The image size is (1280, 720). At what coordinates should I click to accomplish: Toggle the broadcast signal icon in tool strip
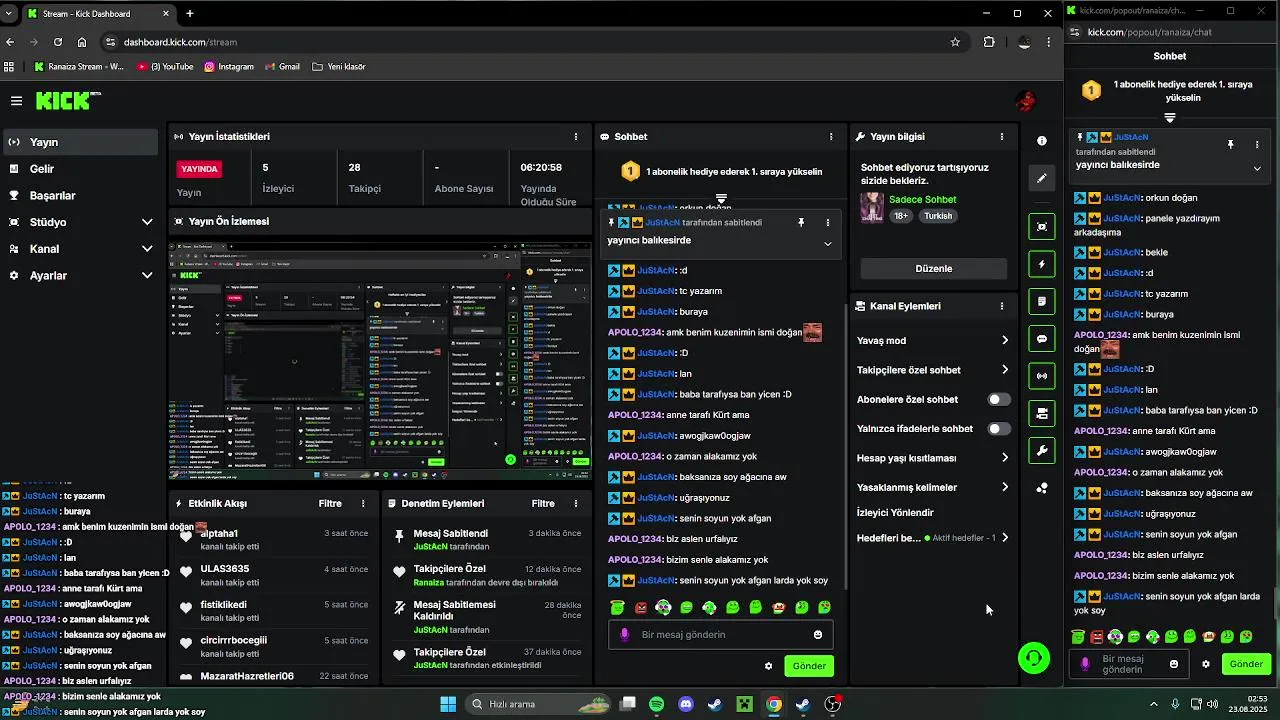(1042, 376)
